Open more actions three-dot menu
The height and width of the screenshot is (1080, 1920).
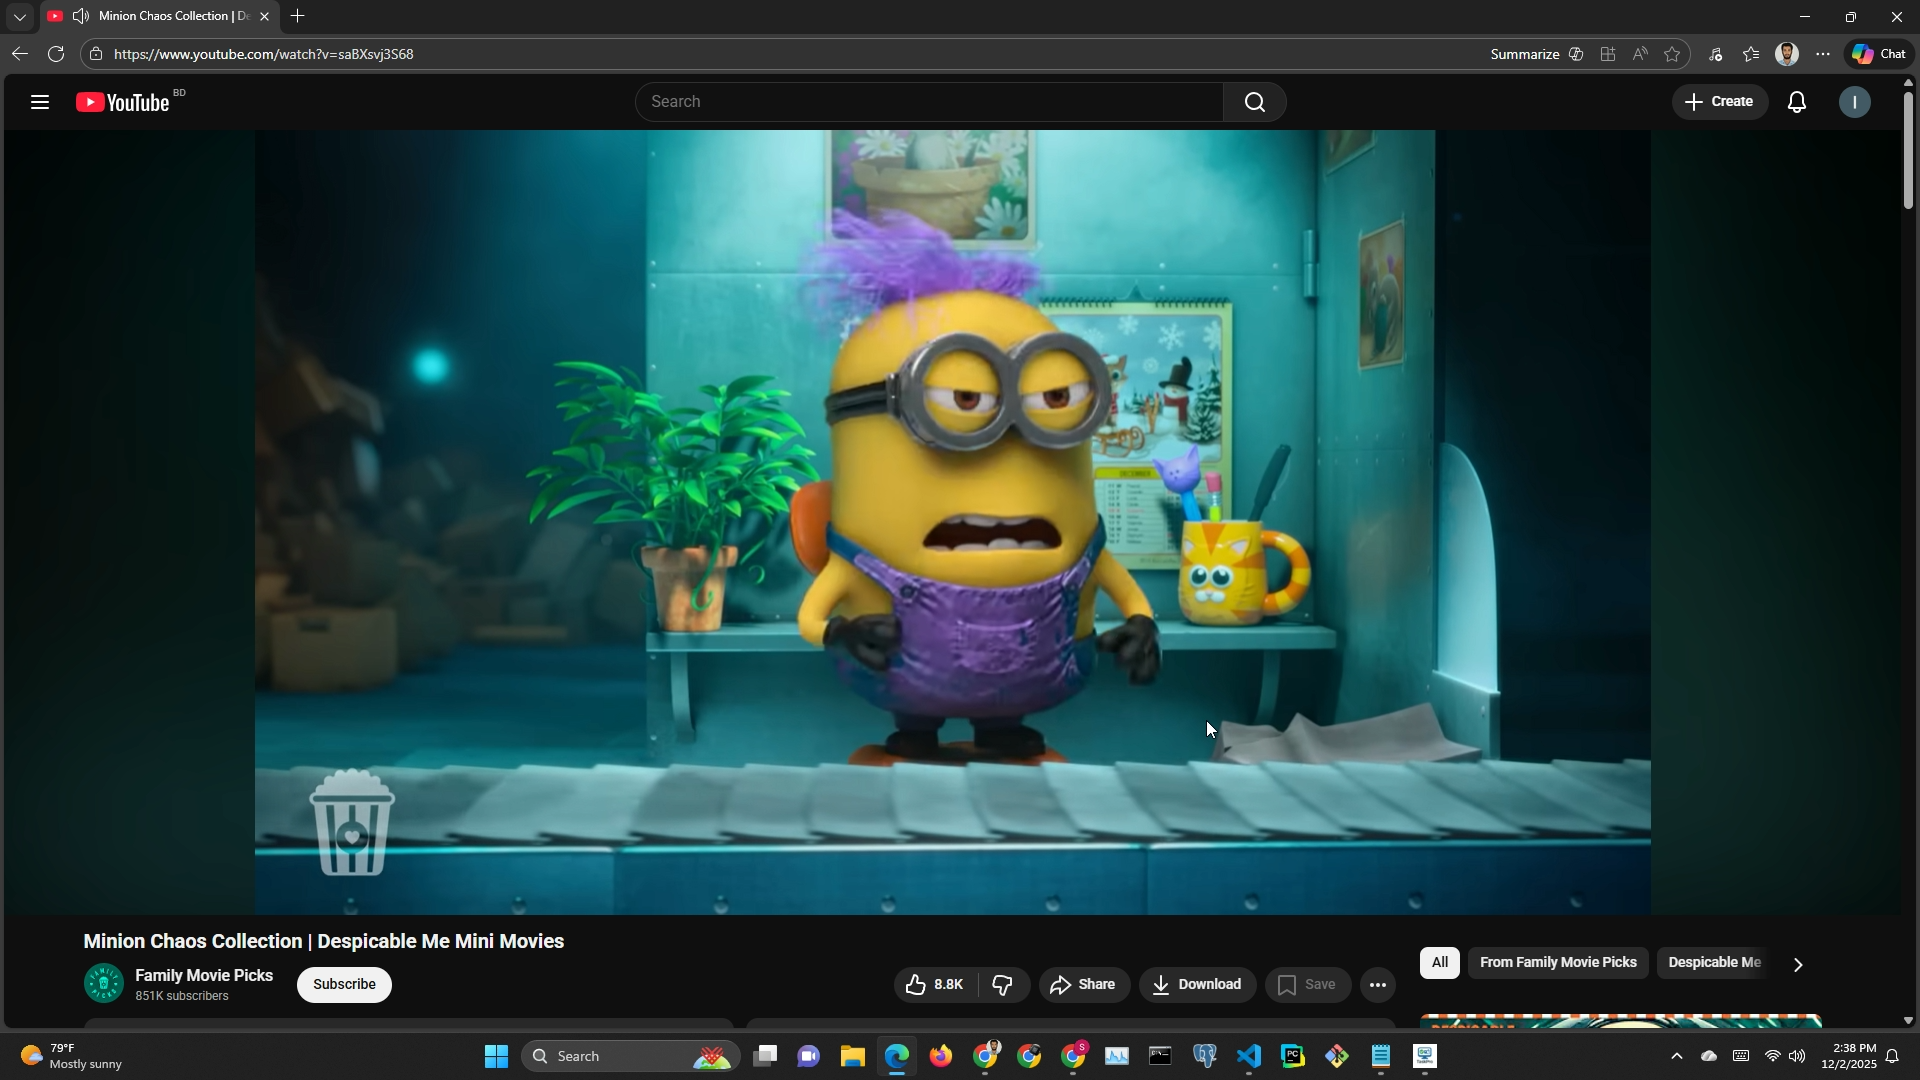pyautogui.click(x=1377, y=985)
